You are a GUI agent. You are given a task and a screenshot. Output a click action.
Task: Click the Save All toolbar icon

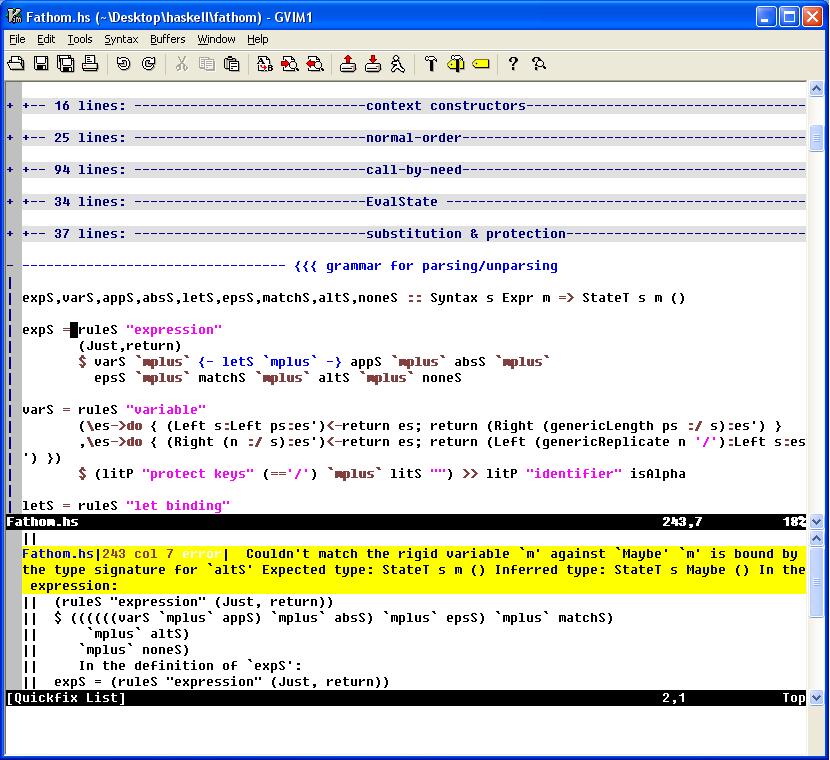[65, 64]
